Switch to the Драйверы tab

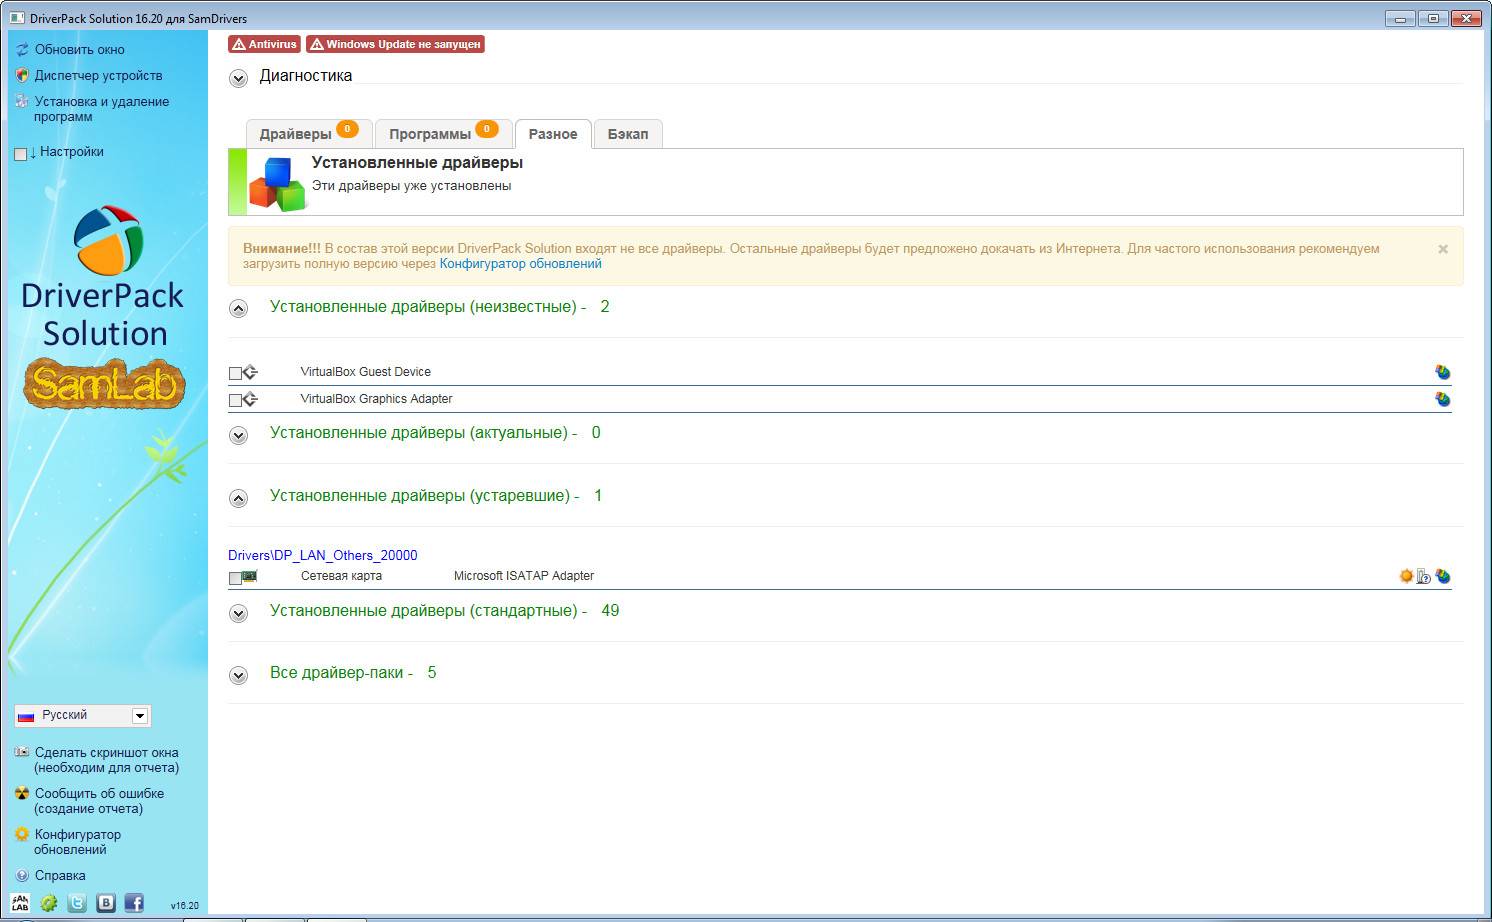309,134
